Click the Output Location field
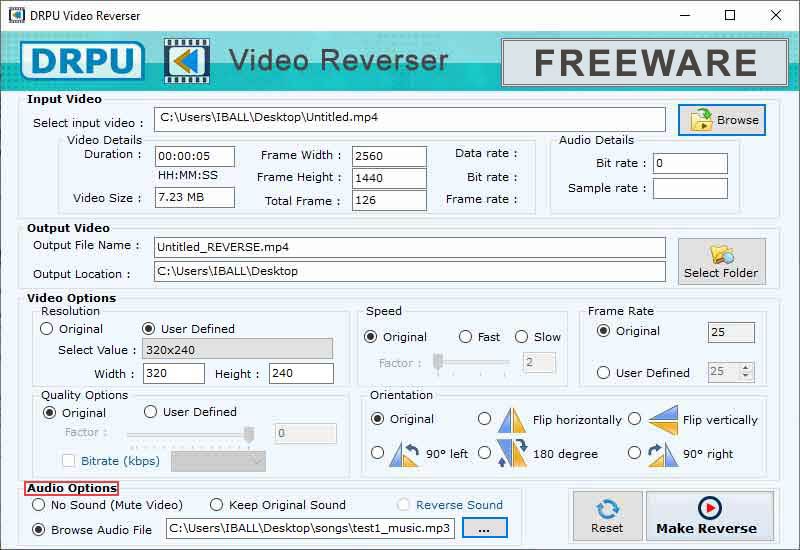The height and width of the screenshot is (550, 800). (410, 271)
